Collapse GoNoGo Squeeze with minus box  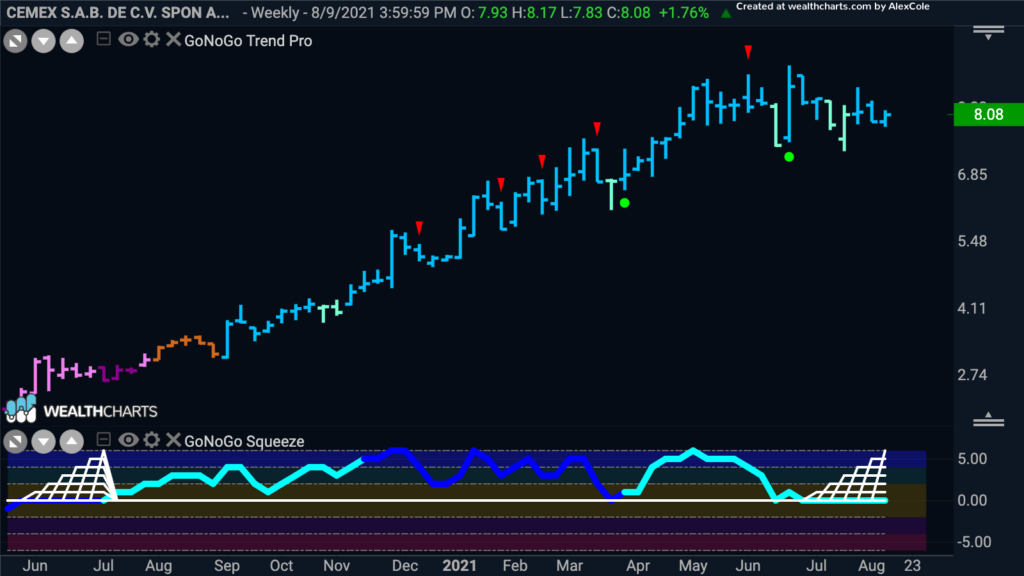pos(103,440)
